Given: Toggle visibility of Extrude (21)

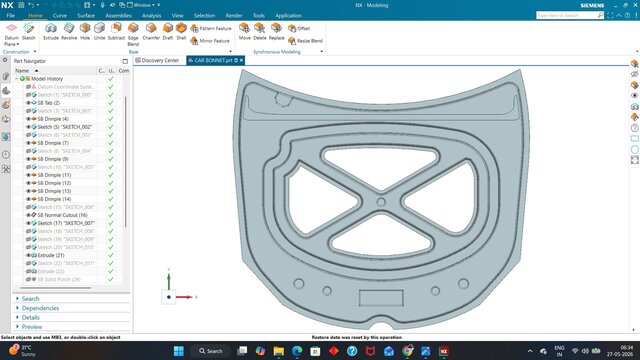Looking at the screenshot, I should pyautogui.click(x=28, y=255).
